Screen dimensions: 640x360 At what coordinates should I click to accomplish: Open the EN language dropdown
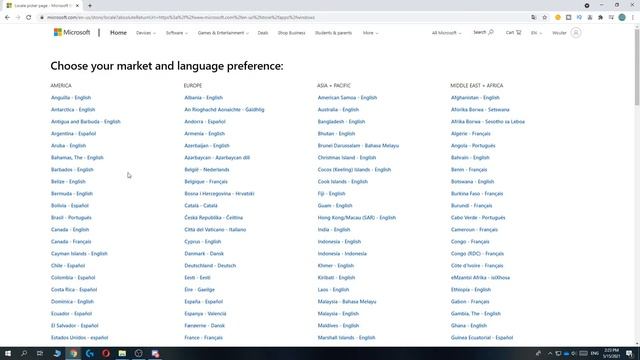(536, 33)
